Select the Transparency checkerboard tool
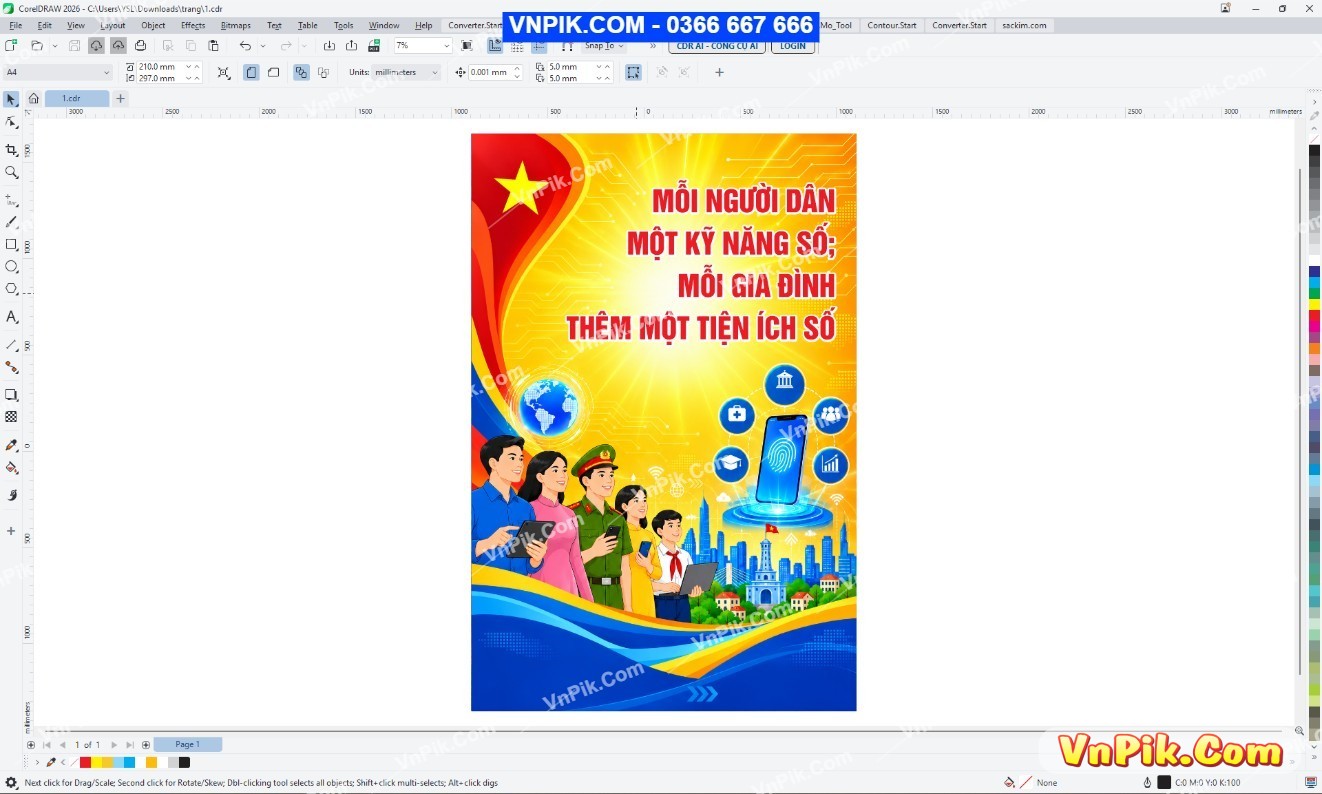Screen dimensions: 1322x794 [x=11, y=417]
